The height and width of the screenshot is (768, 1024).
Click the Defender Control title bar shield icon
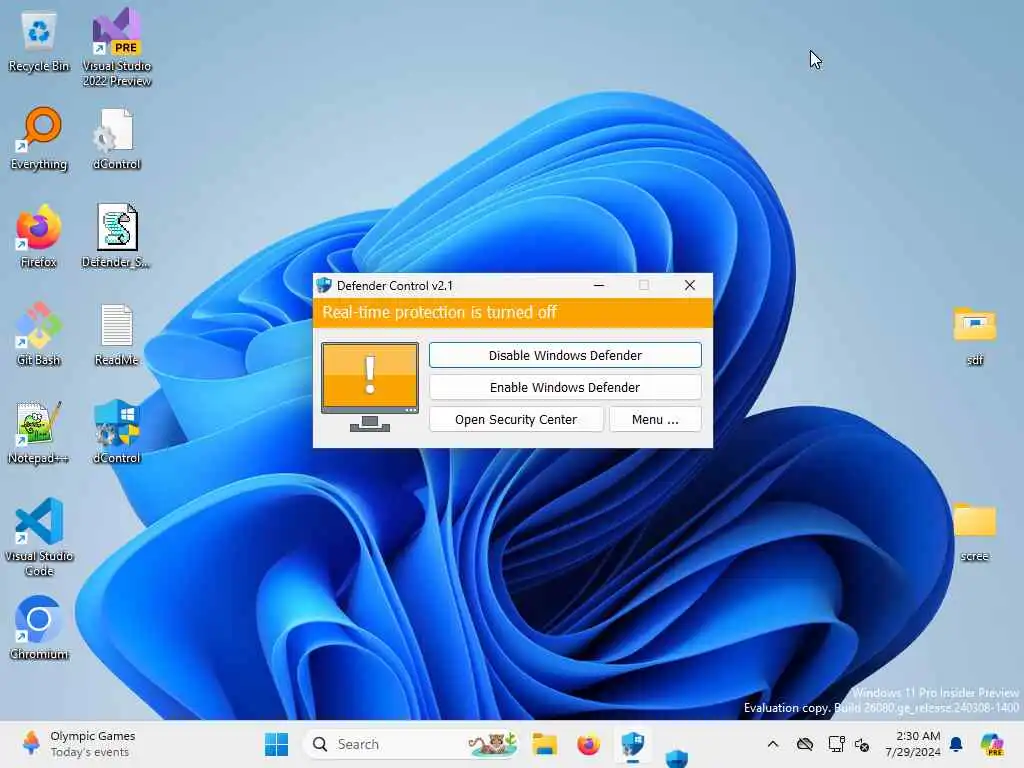(x=324, y=285)
